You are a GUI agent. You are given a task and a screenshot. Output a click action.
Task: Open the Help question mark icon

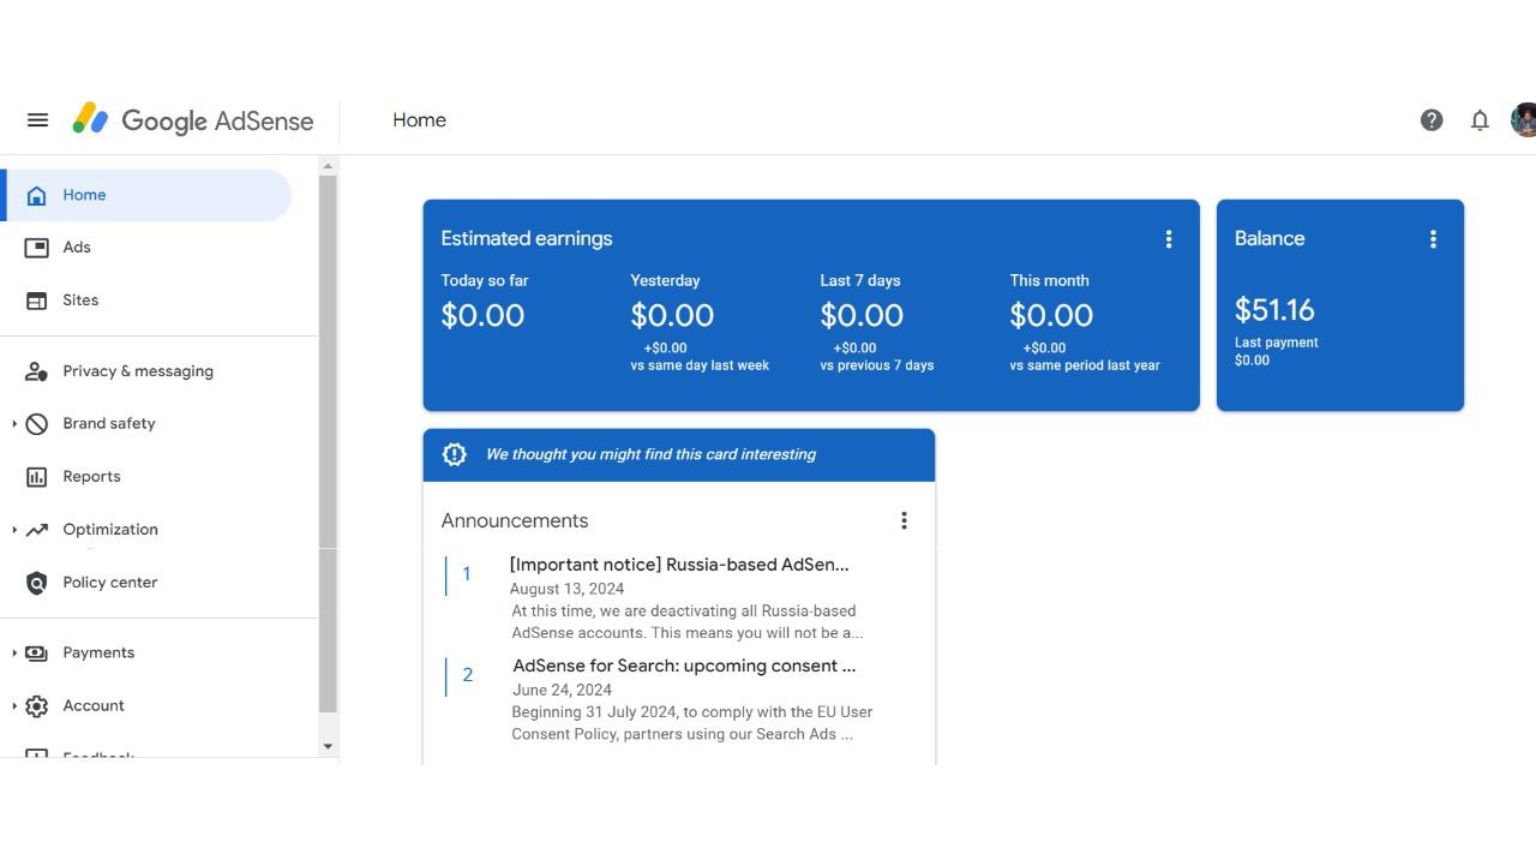click(x=1432, y=120)
